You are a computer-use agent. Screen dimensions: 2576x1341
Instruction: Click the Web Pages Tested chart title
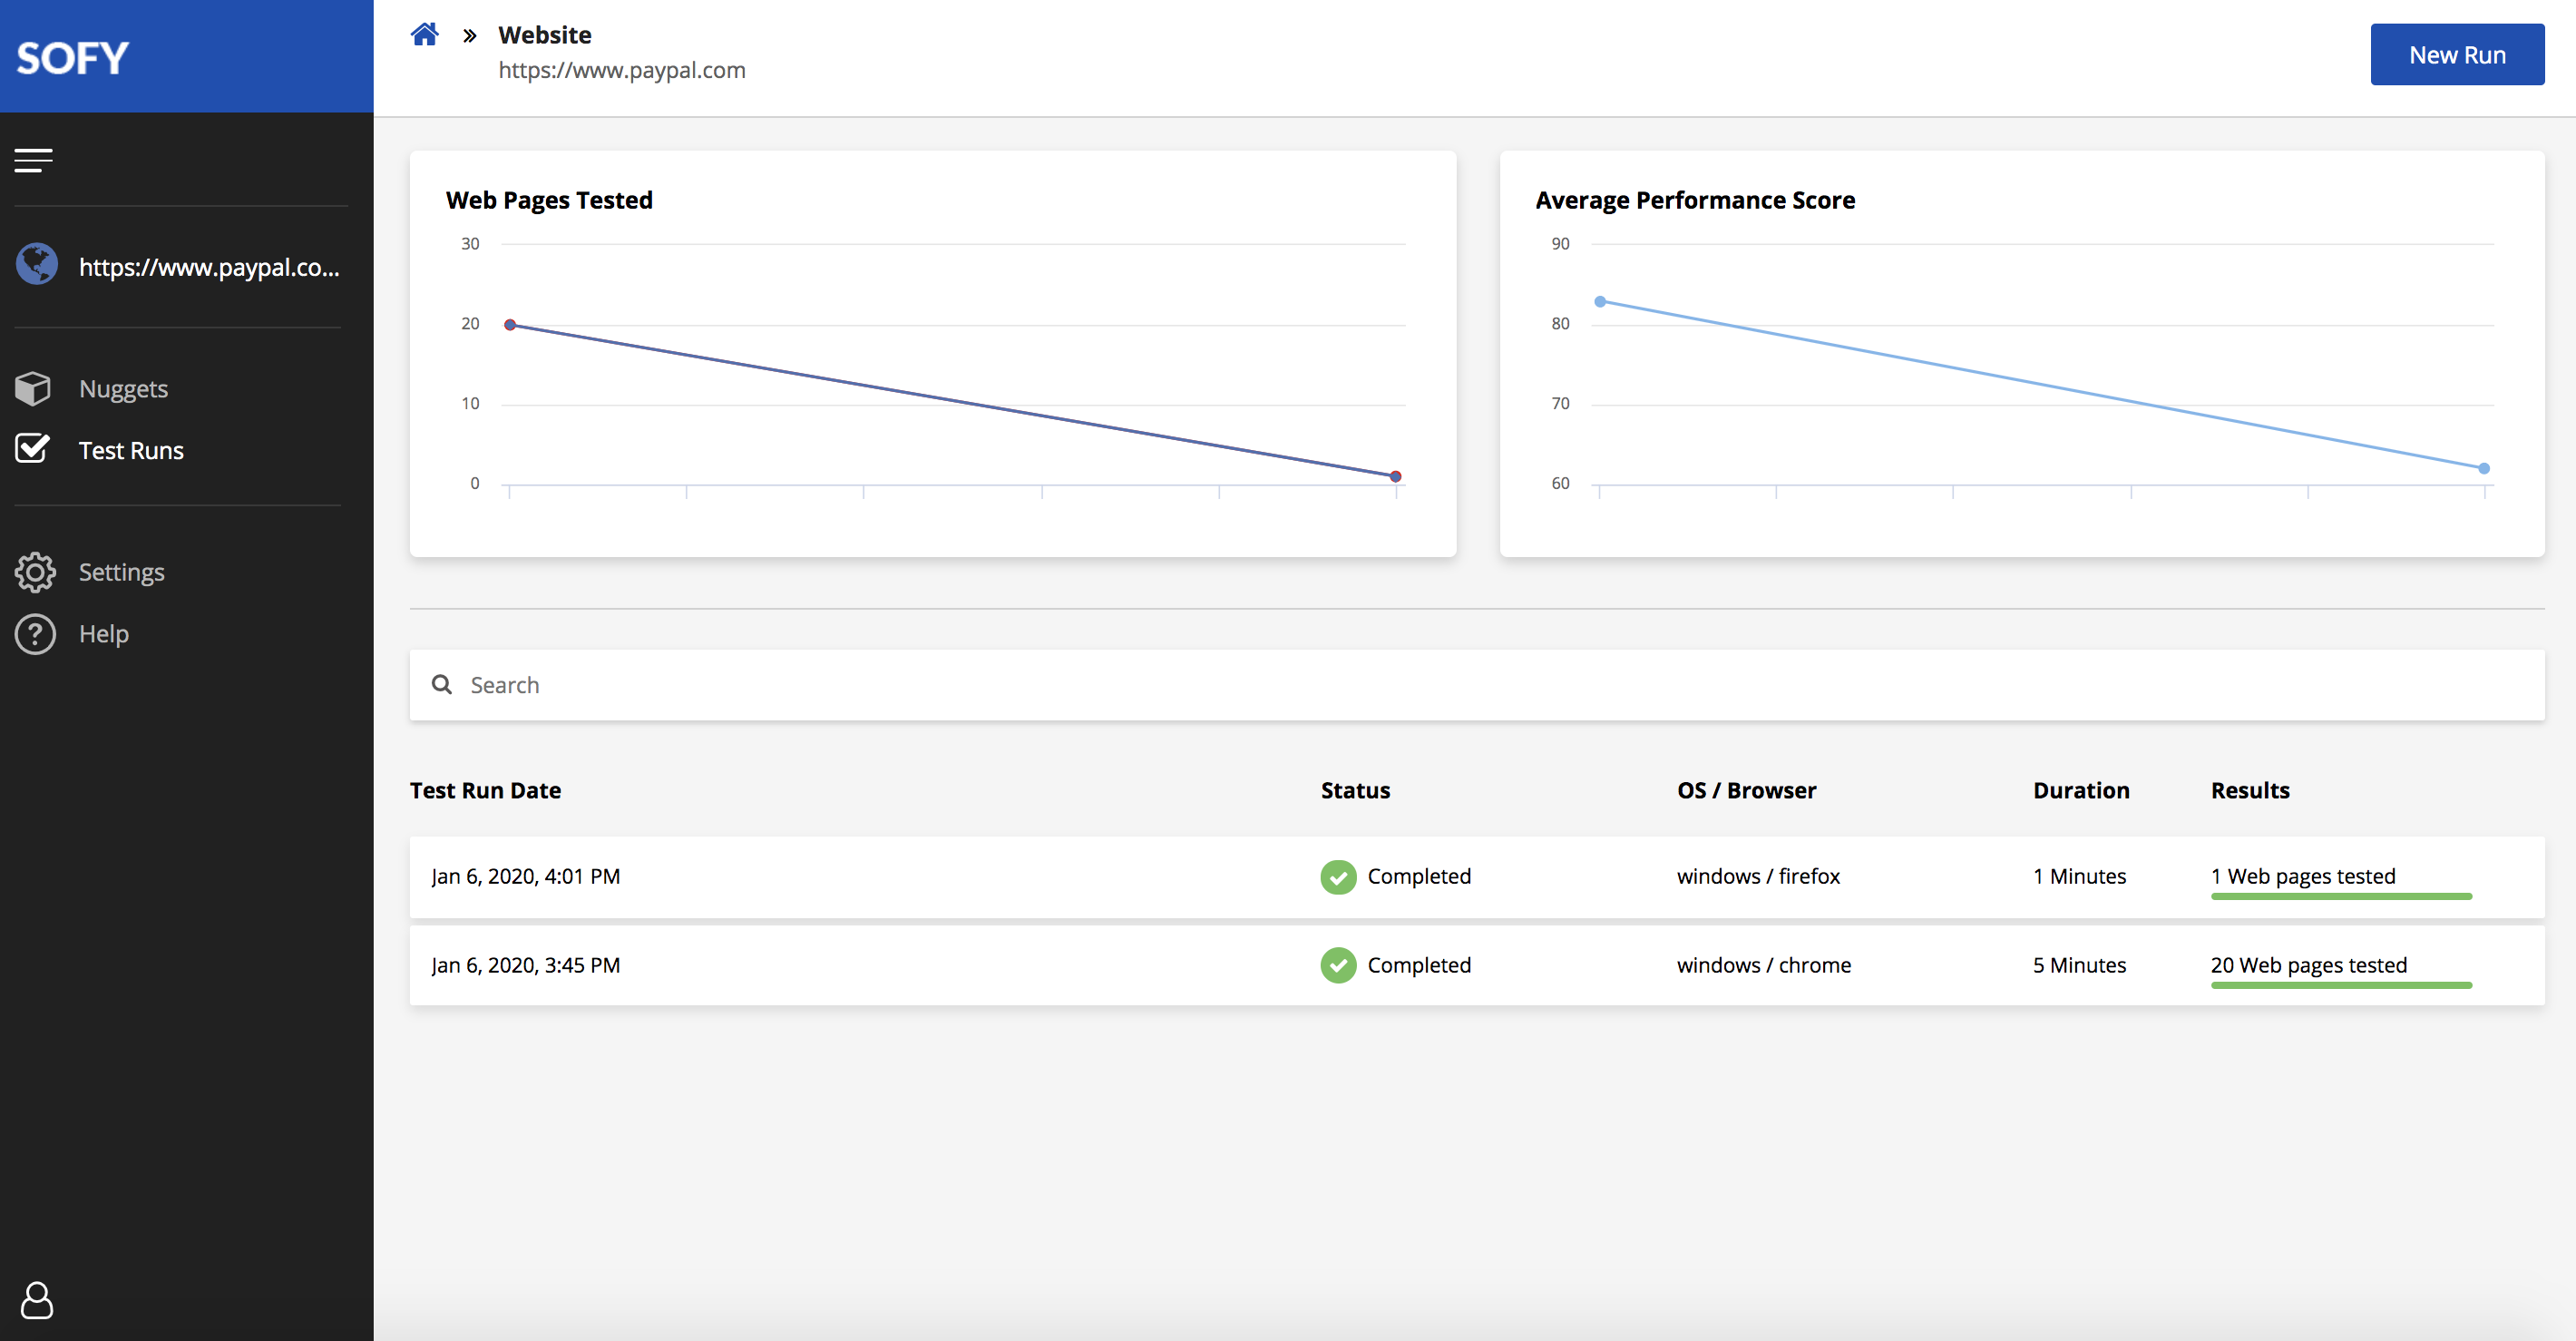(x=549, y=200)
